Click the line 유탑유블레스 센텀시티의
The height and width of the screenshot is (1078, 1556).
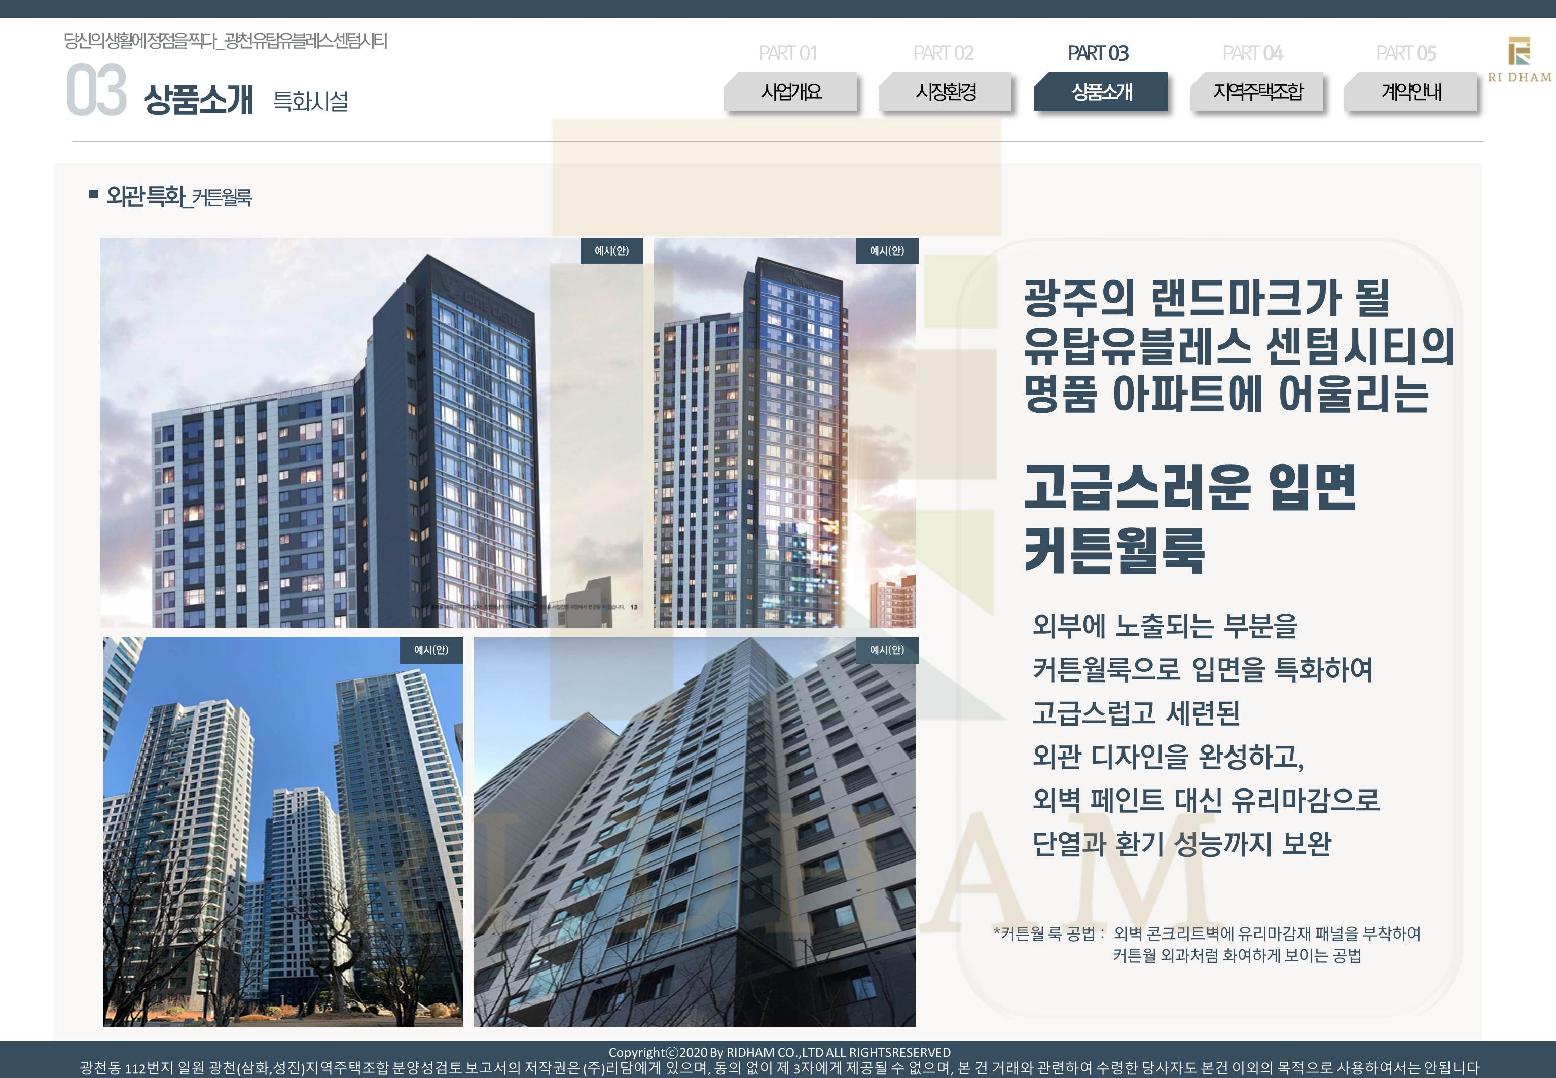(x=1239, y=346)
